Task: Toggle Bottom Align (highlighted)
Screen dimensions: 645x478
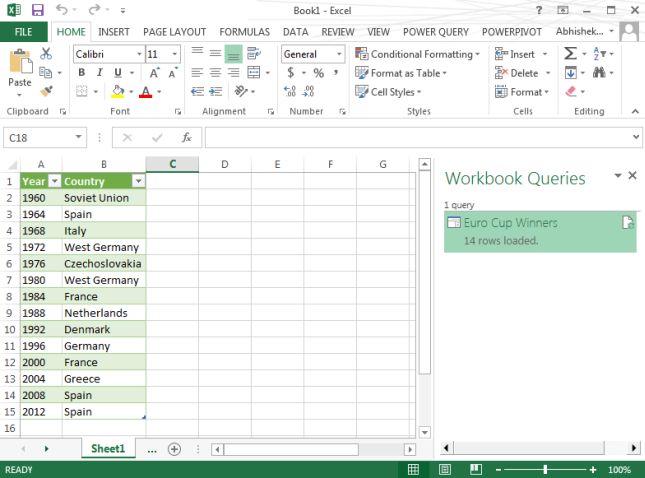Action: coord(233,54)
